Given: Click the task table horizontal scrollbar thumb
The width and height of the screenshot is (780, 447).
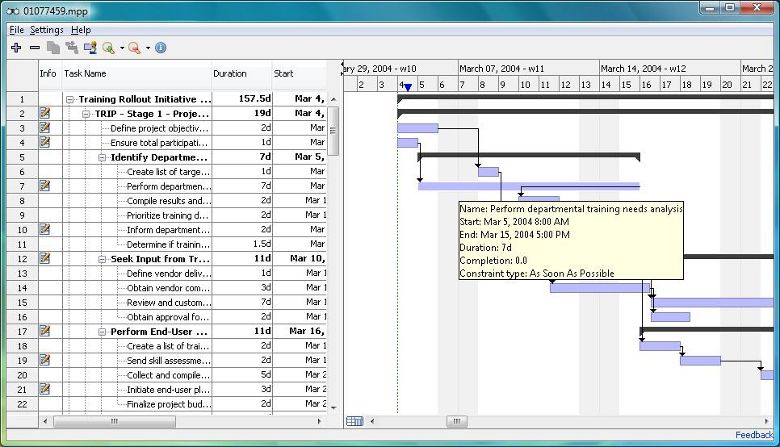Looking at the screenshot, I should 113,421.
